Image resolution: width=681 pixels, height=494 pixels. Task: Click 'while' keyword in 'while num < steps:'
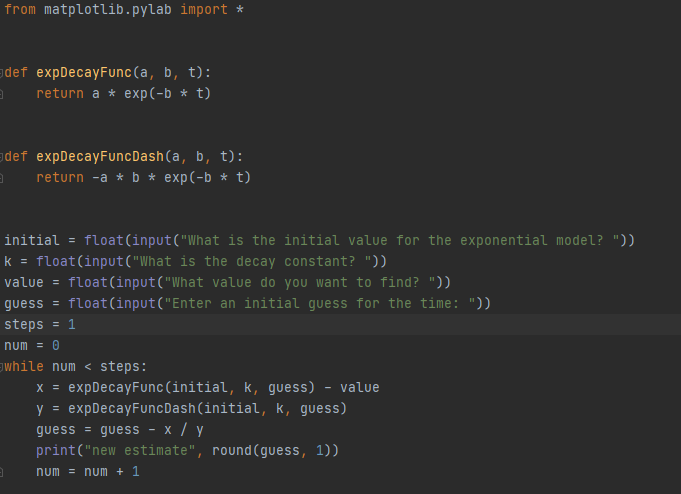[x=24, y=366]
